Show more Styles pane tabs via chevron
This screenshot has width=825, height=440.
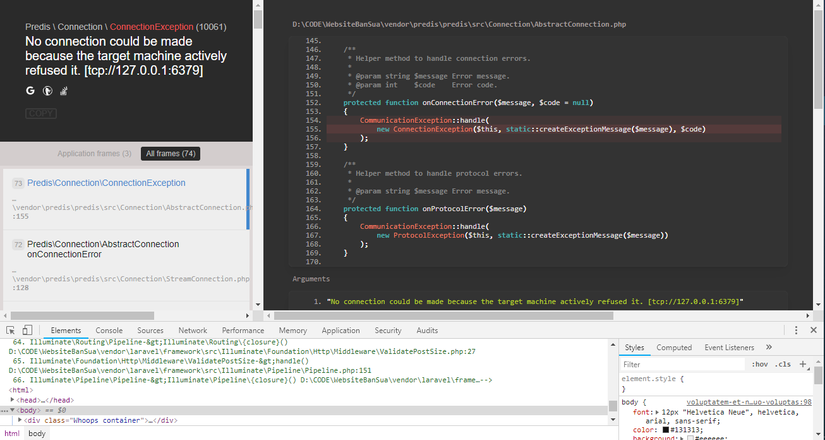click(769, 347)
